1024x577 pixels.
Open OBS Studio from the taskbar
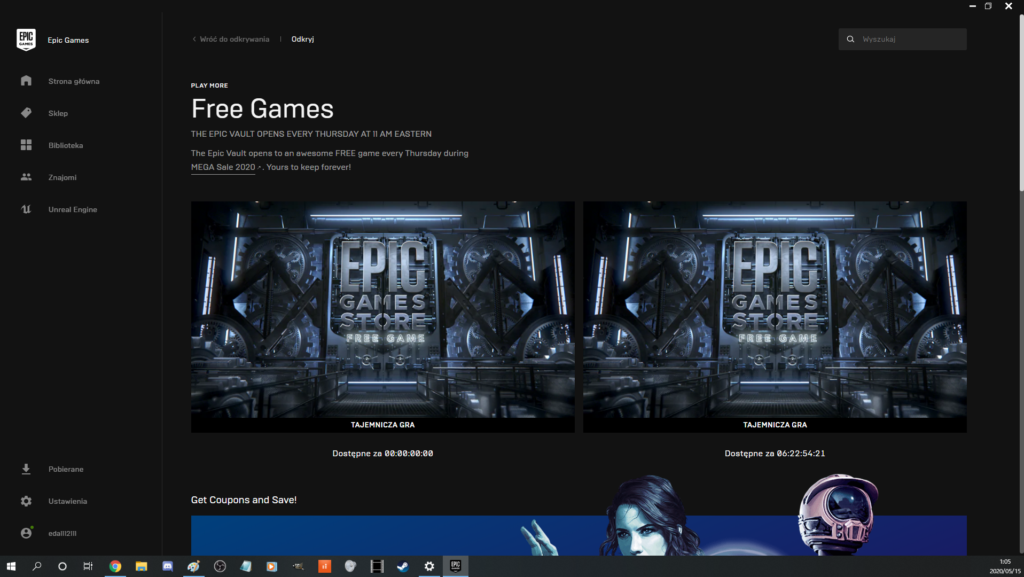pyautogui.click(x=220, y=567)
